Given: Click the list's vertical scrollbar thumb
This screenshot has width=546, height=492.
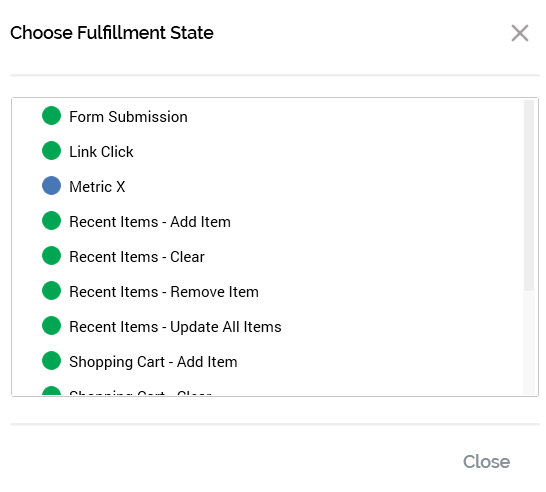Looking at the screenshot, I should (529, 195).
